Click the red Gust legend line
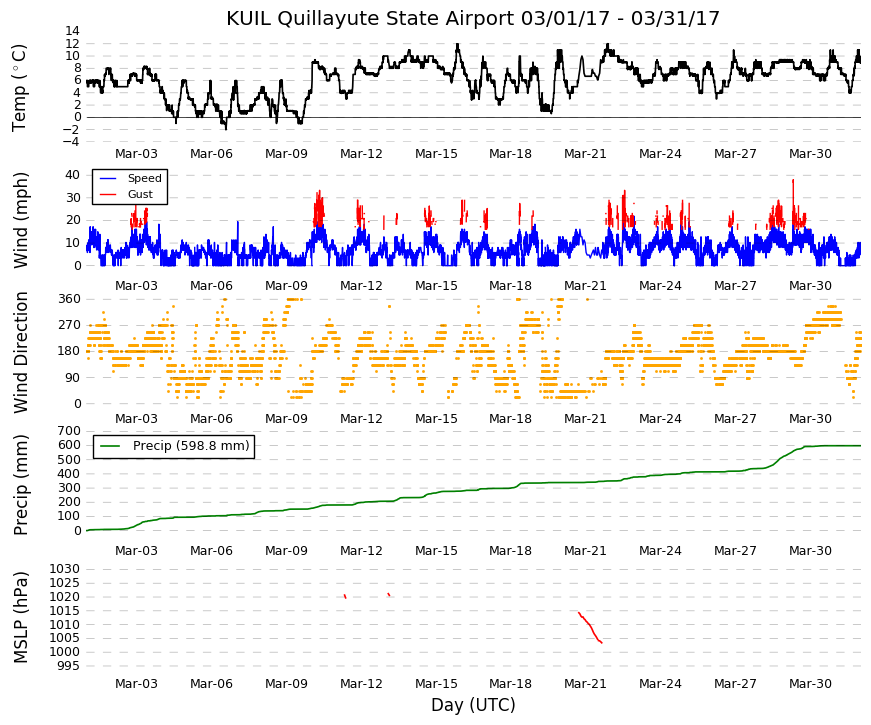The width and height of the screenshot is (871, 725). [x=108, y=194]
